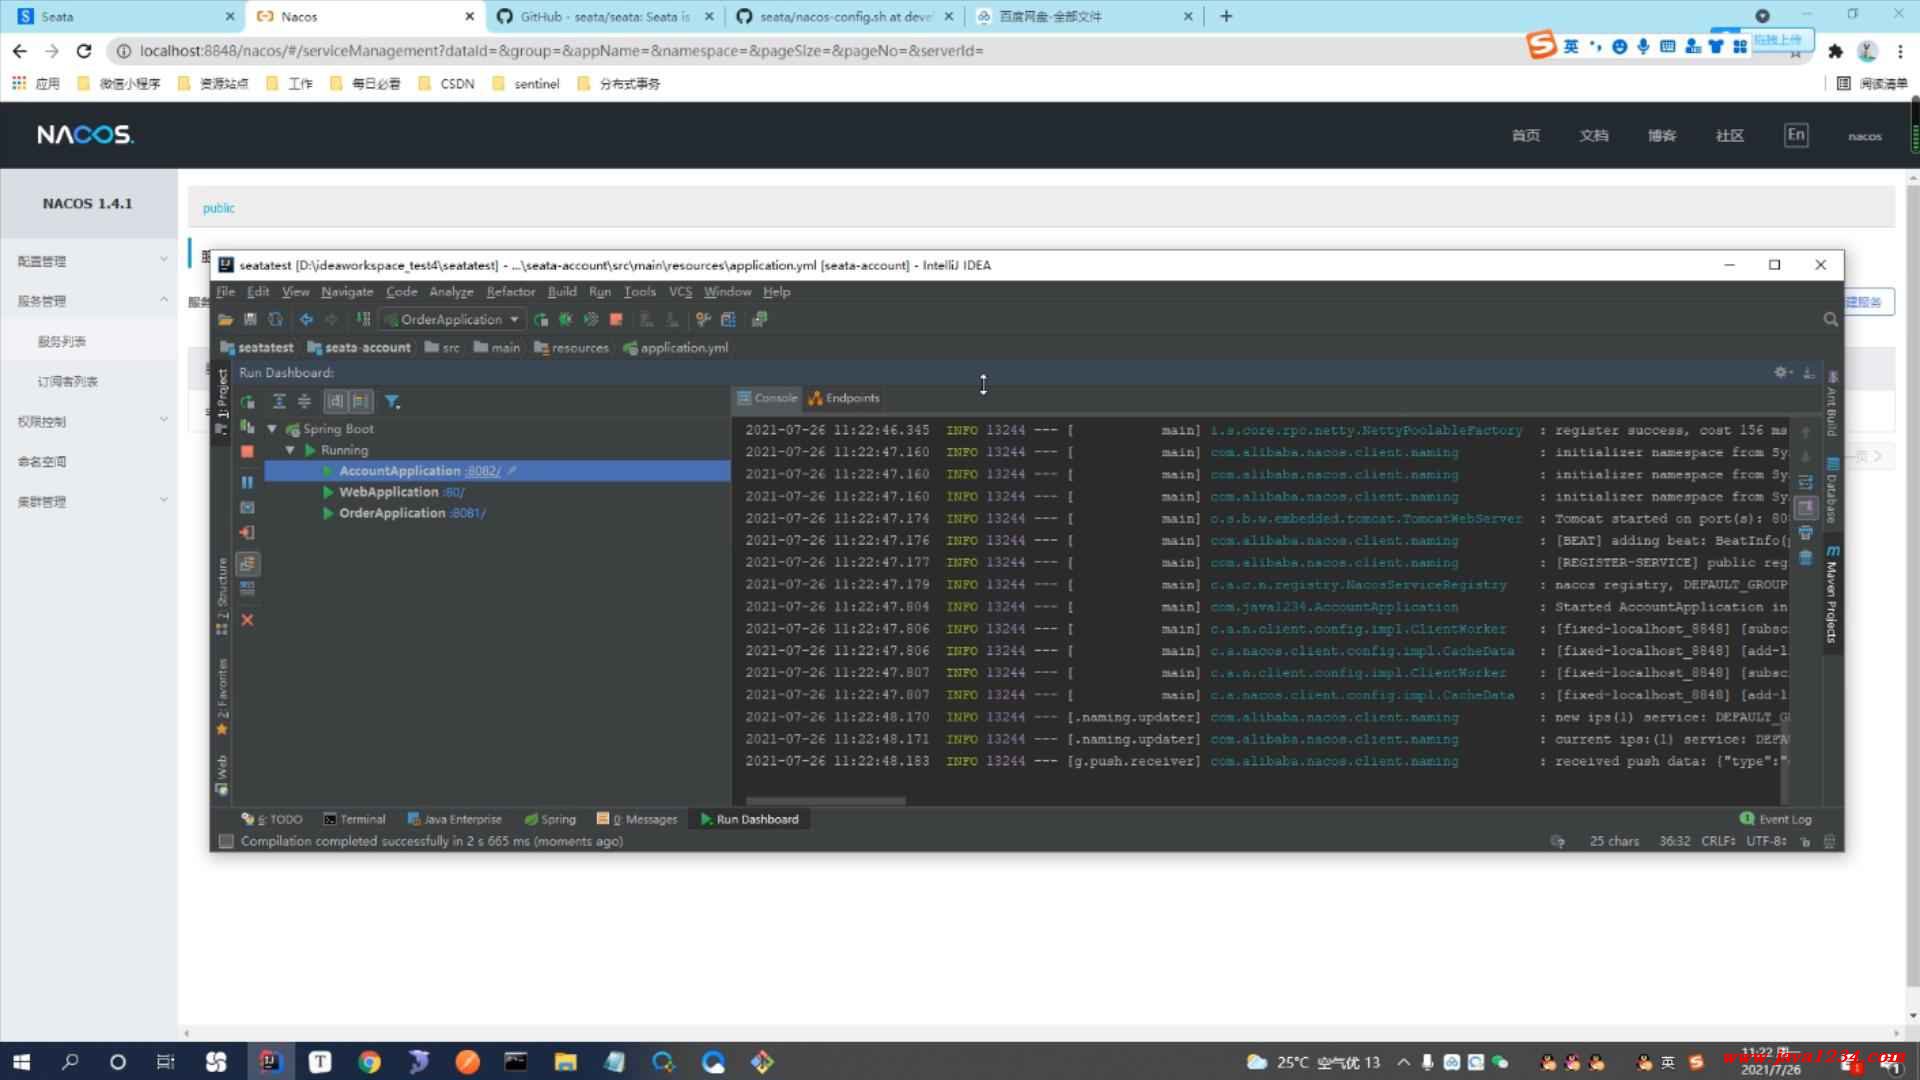1920x1080 pixels.
Task: Click the blue Filter funnel icon in Run Dashboard
Action: tap(392, 402)
